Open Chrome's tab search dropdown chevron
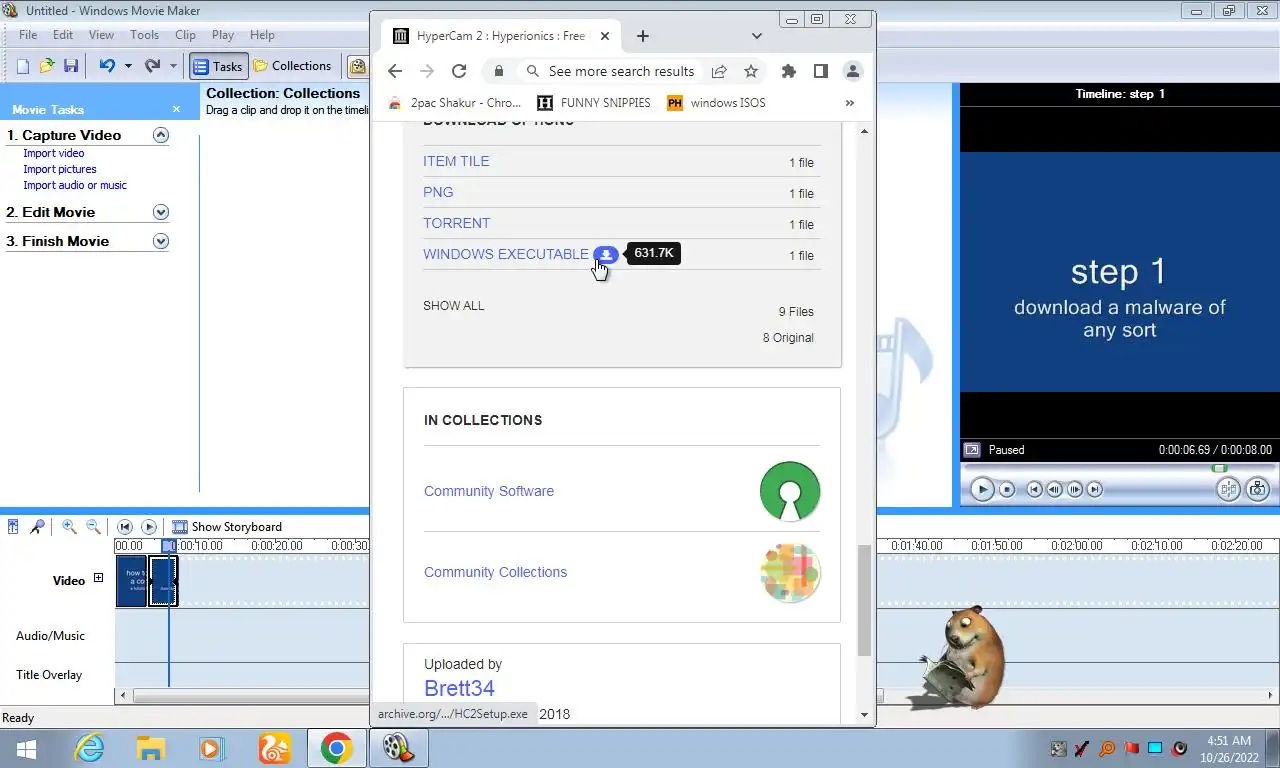The height and width of the screenshot is (768, 1280). pyautogui.click(x=757, y=36)
